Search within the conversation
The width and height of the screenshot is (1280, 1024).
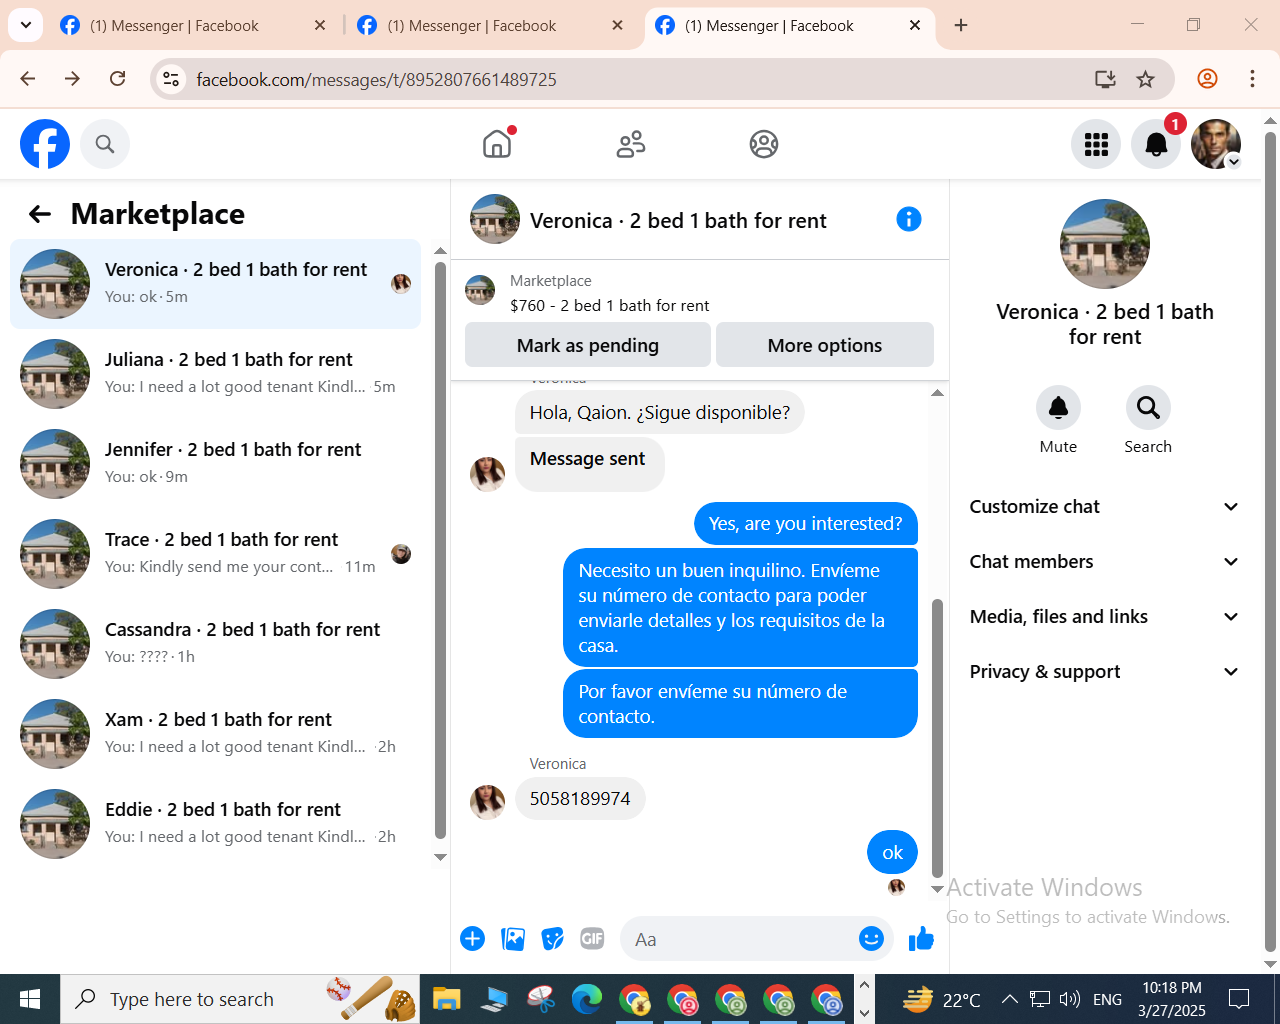click(1148, 408)
